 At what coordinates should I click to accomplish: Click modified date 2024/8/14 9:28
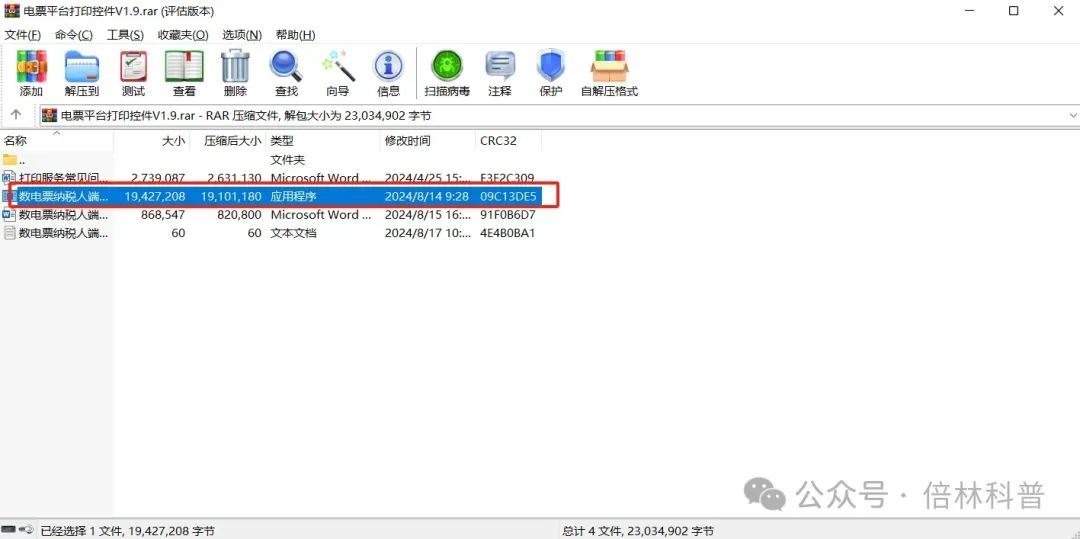pos(426,196)
